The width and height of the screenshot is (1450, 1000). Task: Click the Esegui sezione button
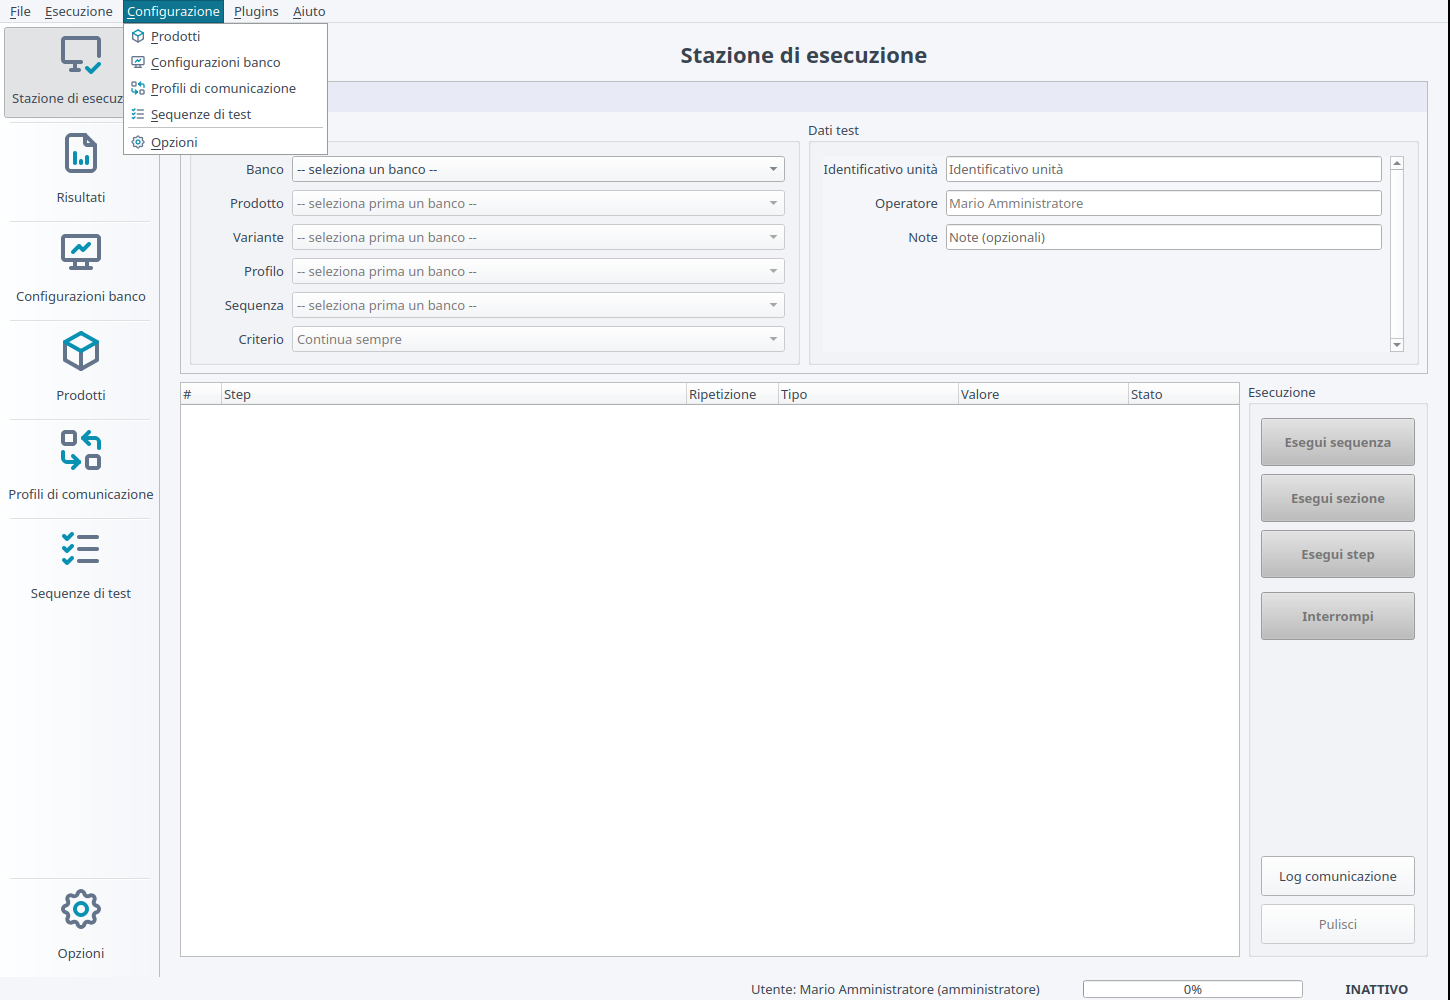click(1338, 498)
